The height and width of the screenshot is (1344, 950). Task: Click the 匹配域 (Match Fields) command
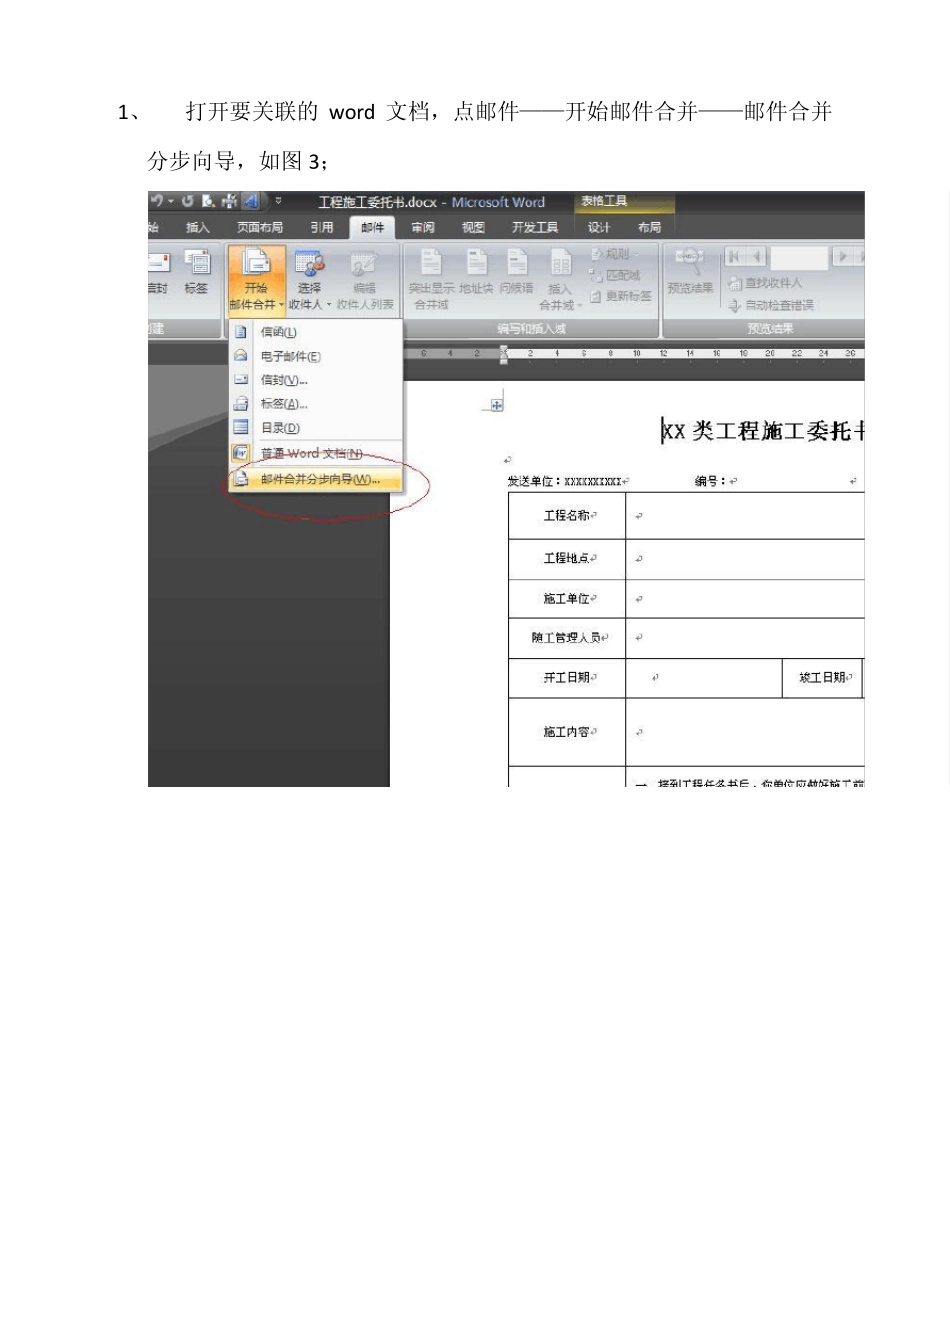[615, 275]
